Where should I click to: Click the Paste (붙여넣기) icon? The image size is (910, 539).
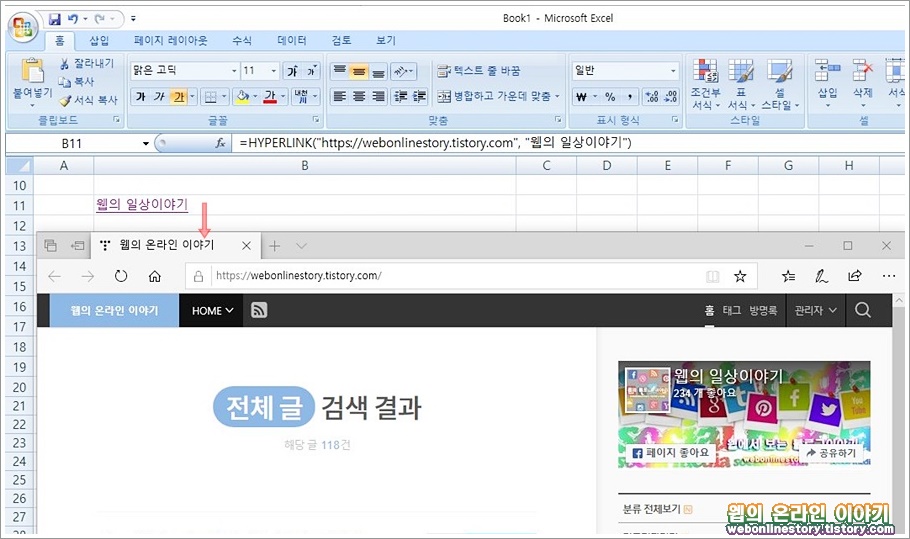point(32,71)
